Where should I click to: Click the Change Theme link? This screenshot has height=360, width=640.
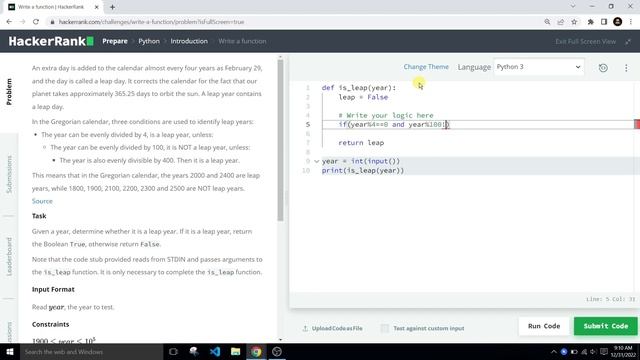tap(426, 67)
